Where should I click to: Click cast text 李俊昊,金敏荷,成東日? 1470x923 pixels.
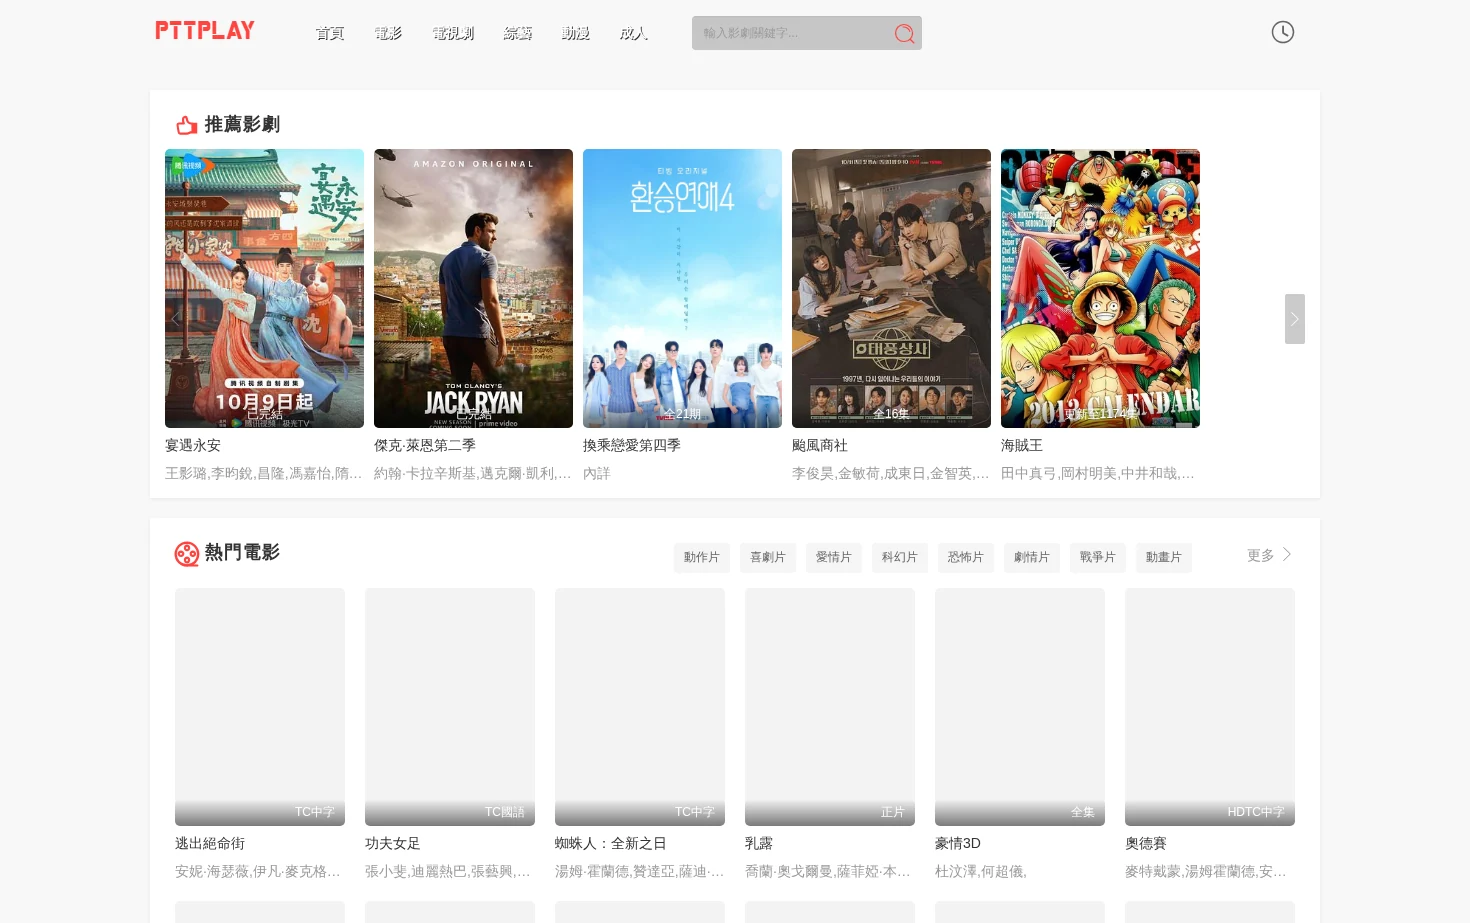click(891, 473)
